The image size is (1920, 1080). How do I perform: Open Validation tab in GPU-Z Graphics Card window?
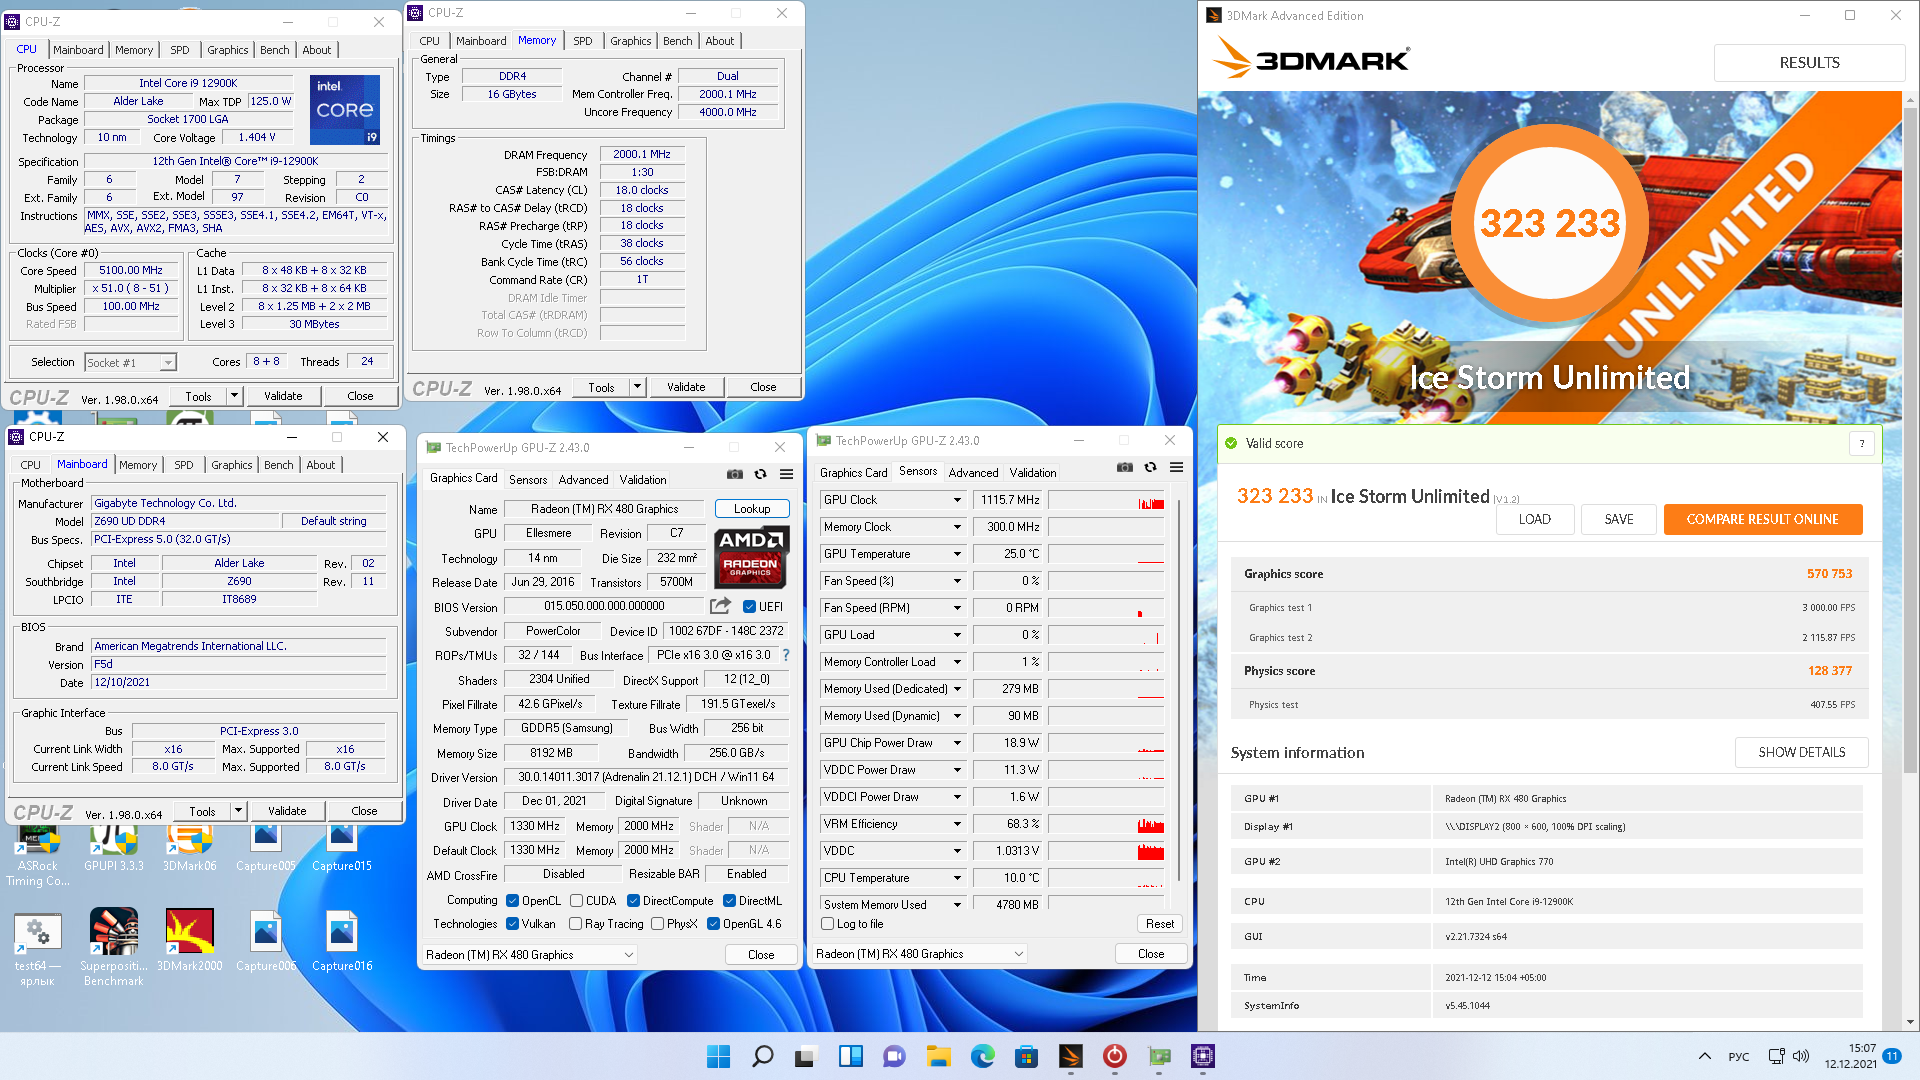(x=643, y=480)
